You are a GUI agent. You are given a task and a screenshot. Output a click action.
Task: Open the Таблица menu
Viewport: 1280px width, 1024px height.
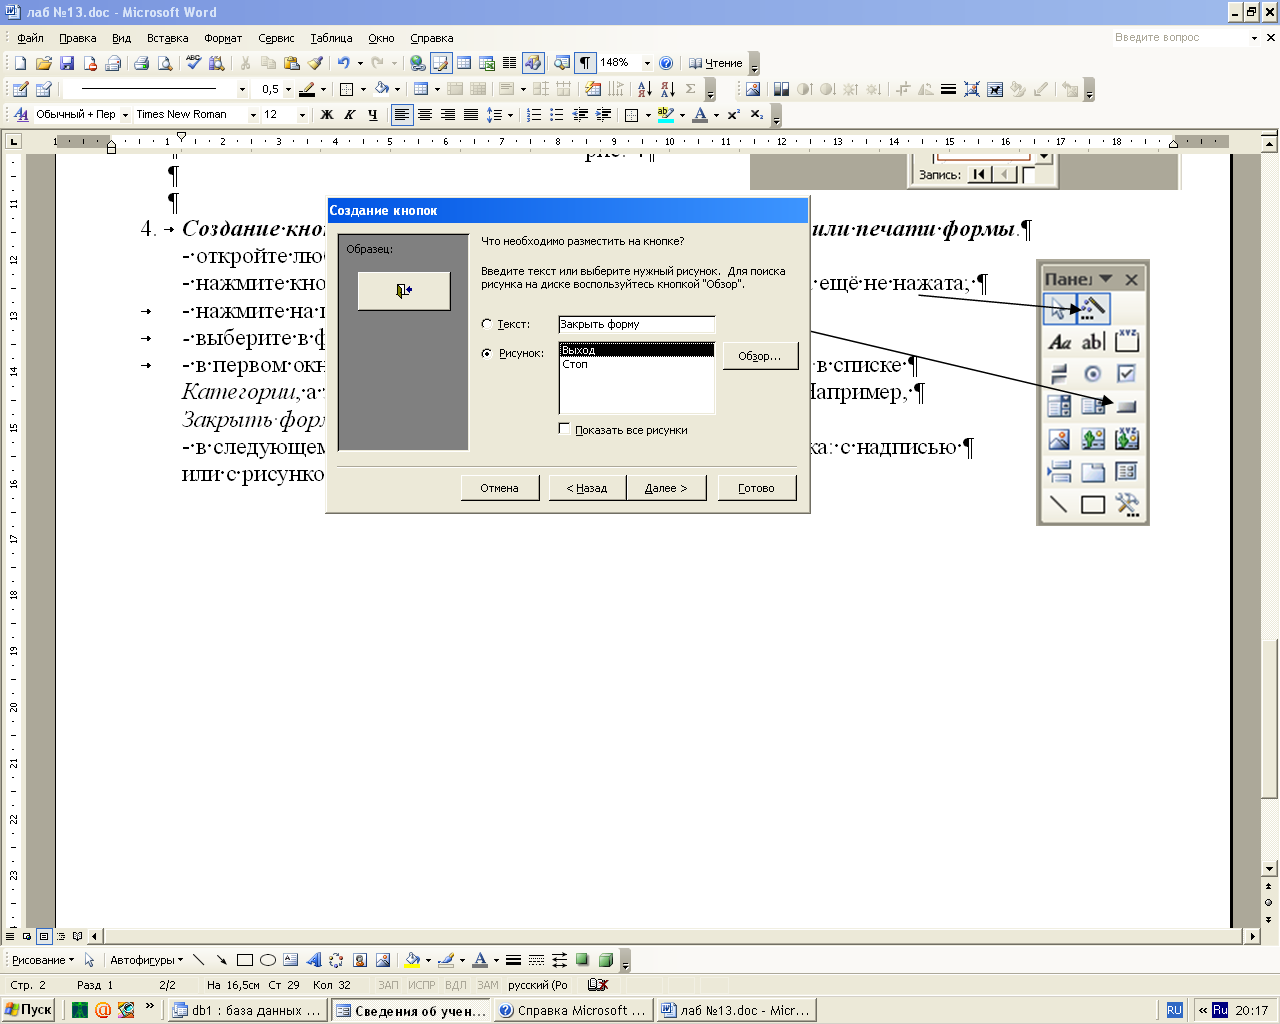click(x=331, y=38)
